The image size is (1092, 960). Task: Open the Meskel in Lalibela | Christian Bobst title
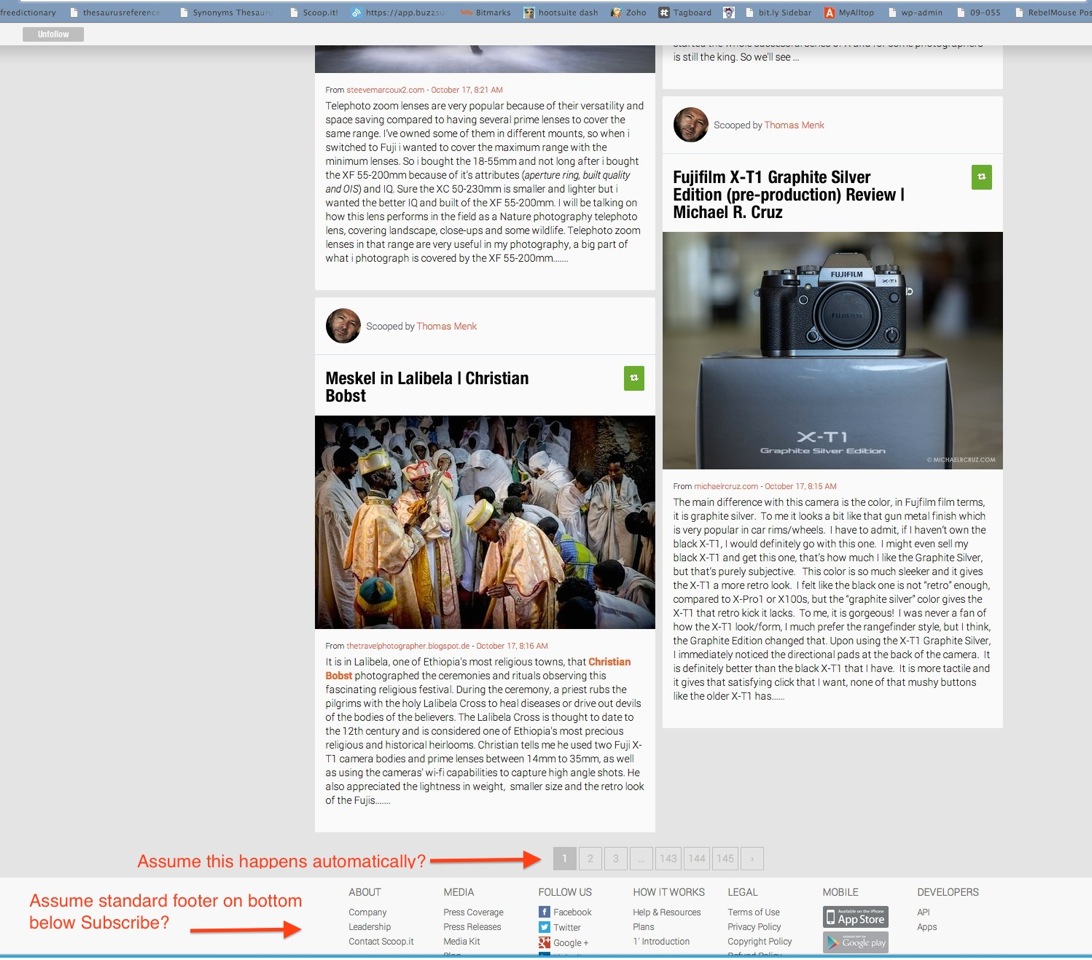pyautogui.click(x=427, y=387)
